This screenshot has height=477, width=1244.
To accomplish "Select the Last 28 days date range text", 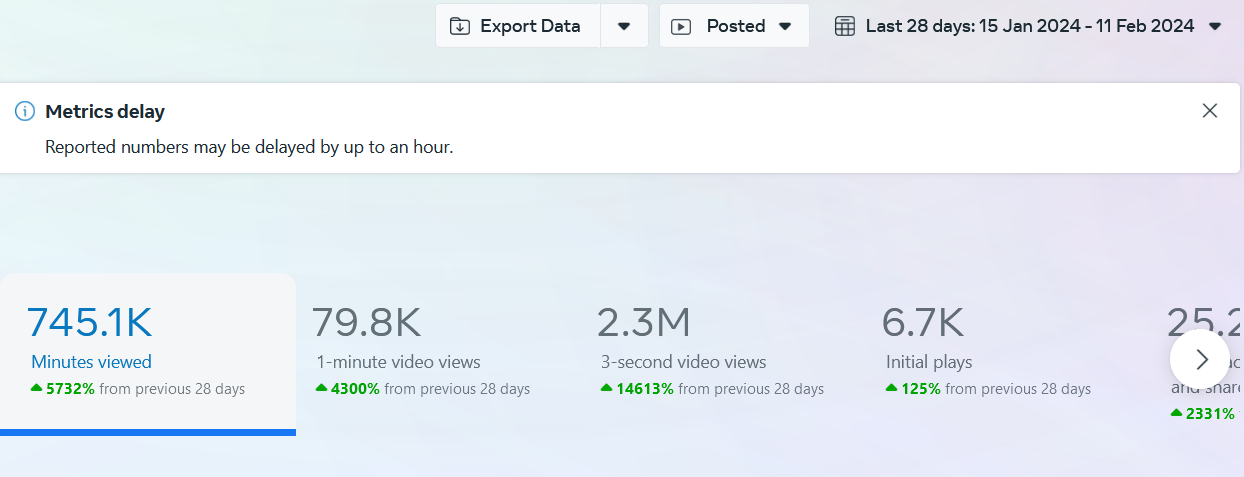I will pos(1029,26).
